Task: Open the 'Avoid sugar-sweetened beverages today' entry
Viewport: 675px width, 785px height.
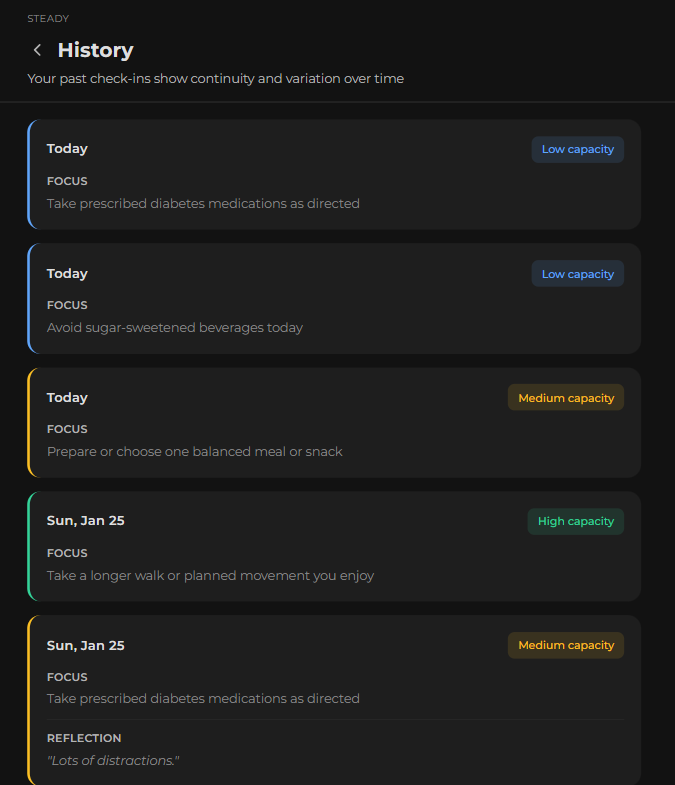Action: (175, 327)
